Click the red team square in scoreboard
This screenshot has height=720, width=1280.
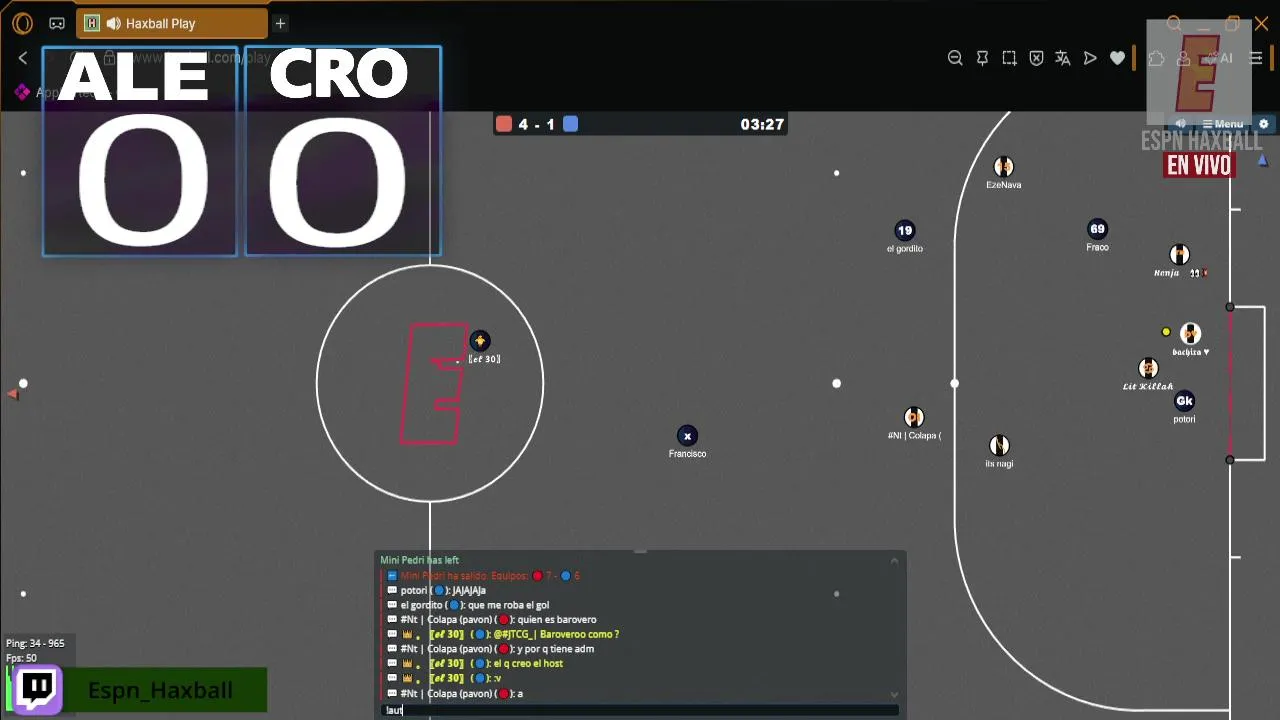tap(504, 124)
